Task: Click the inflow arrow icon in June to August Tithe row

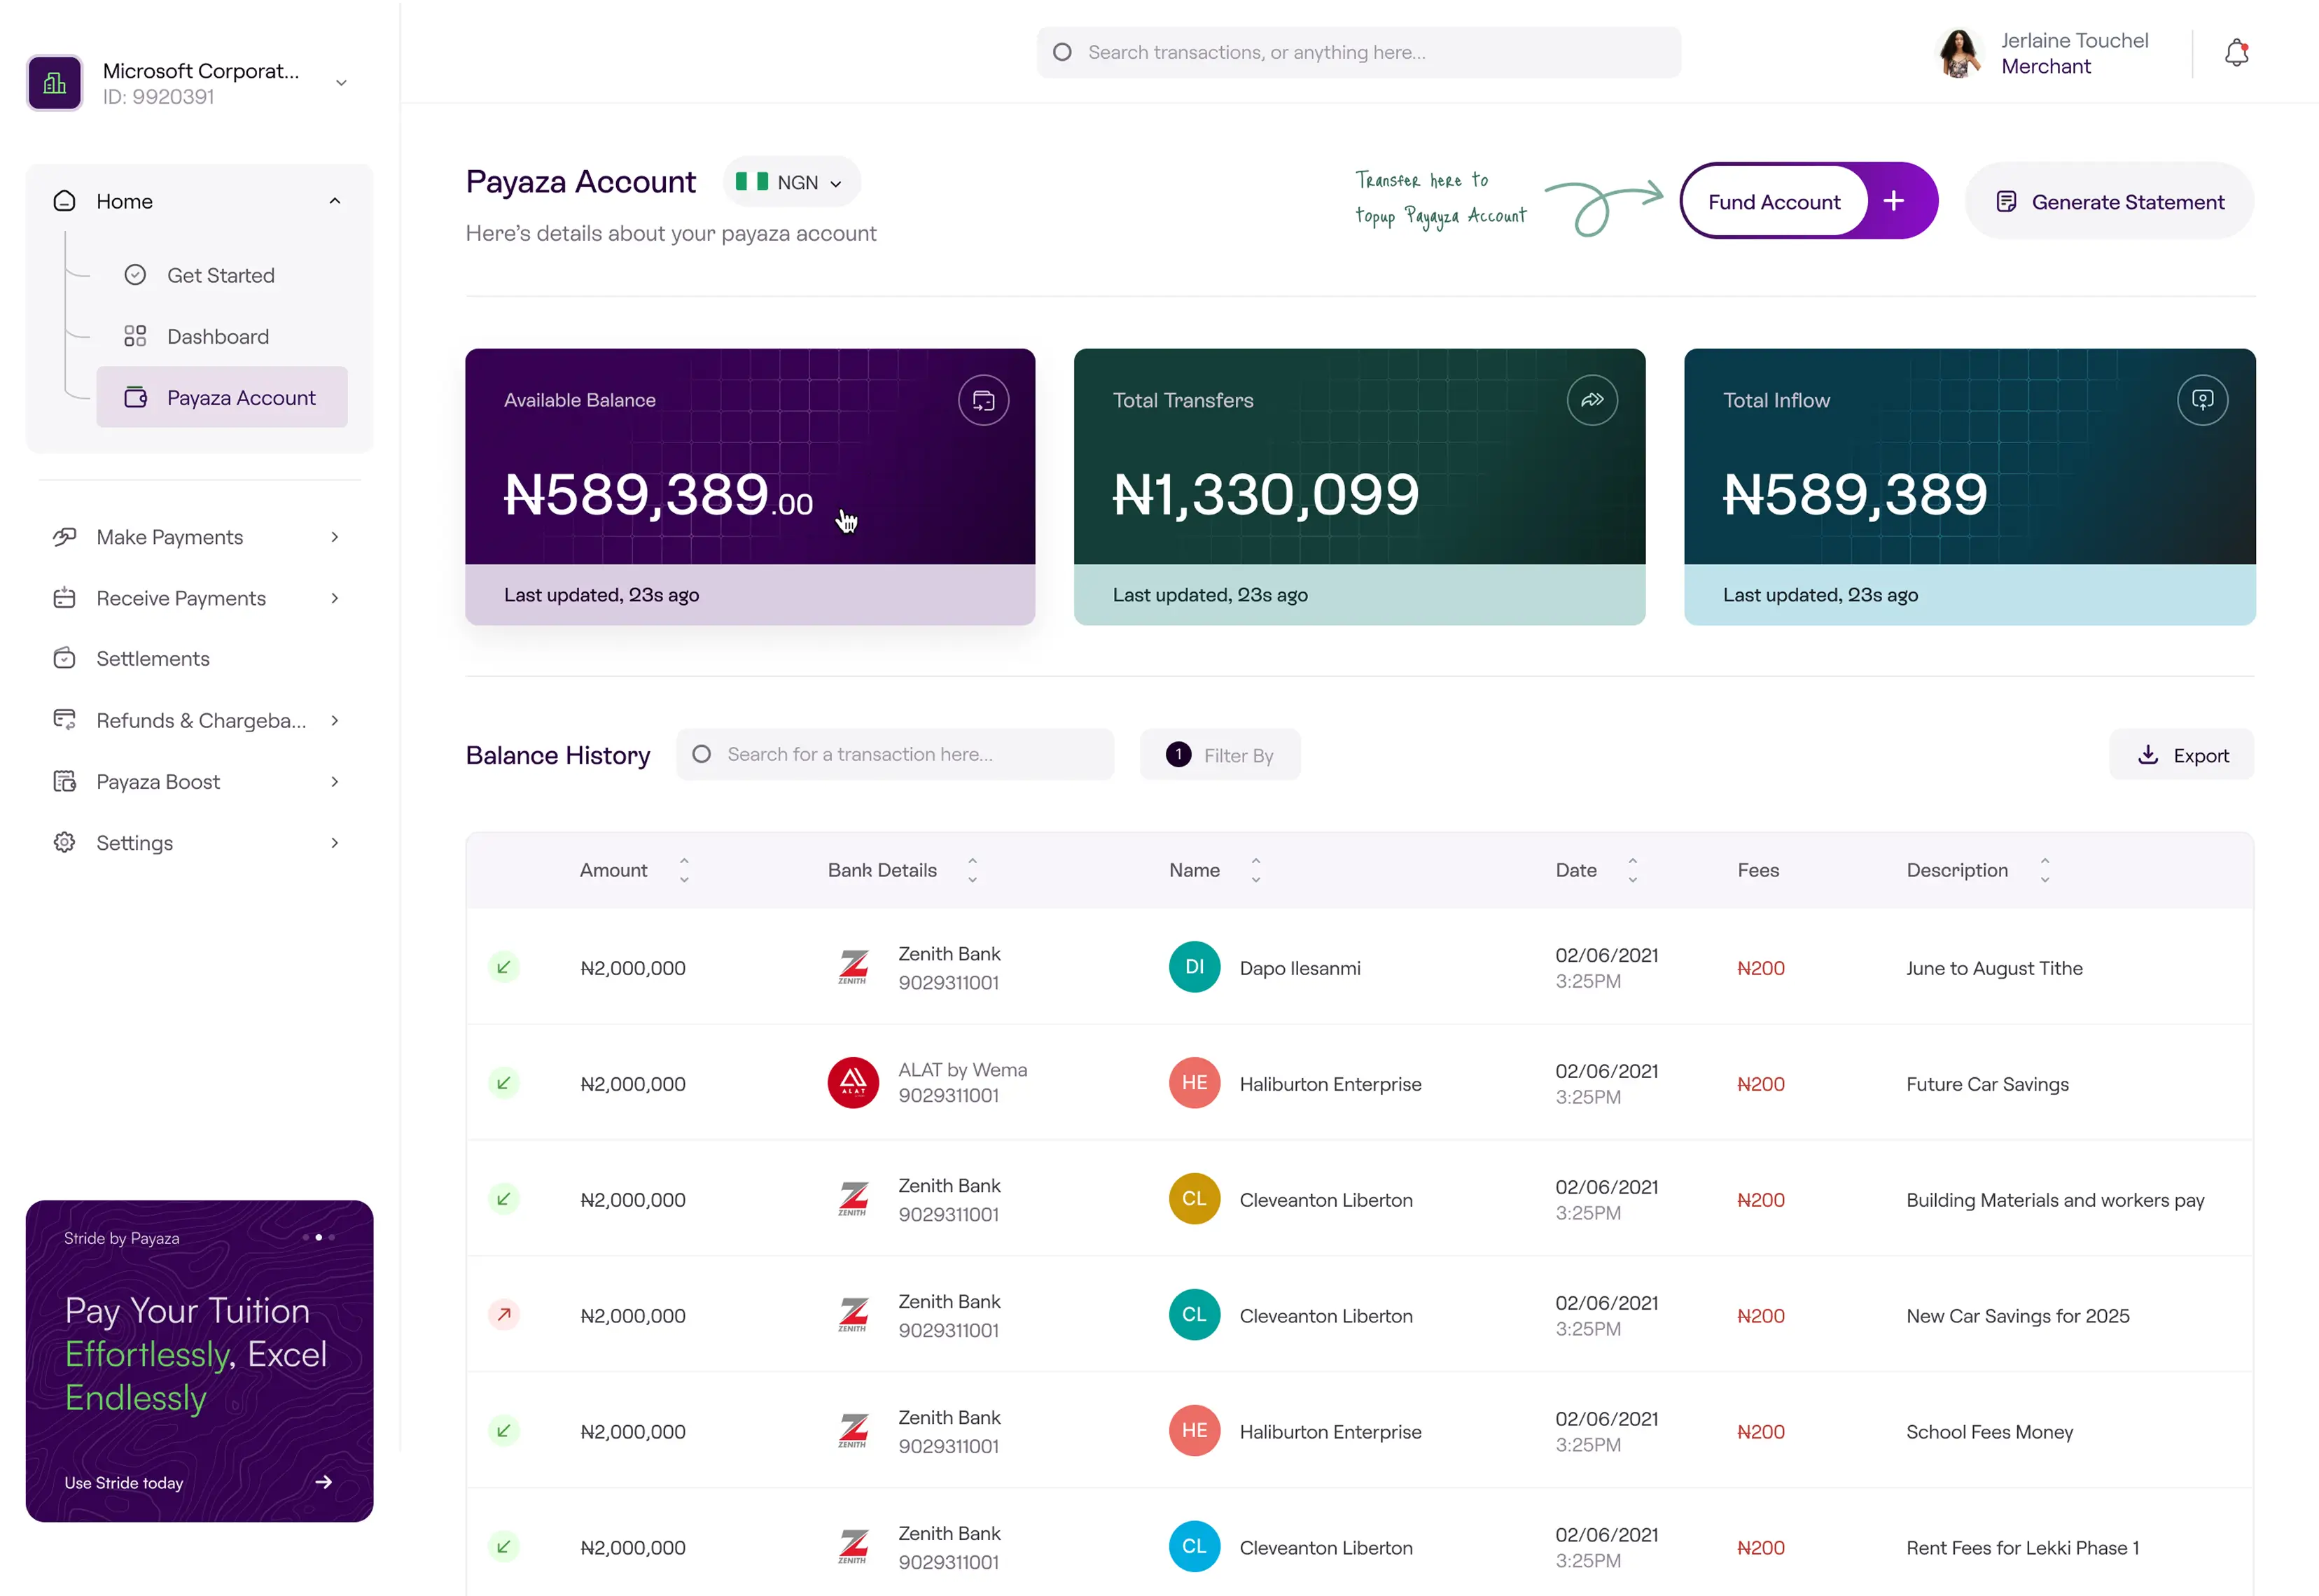Action: point(503,967)
